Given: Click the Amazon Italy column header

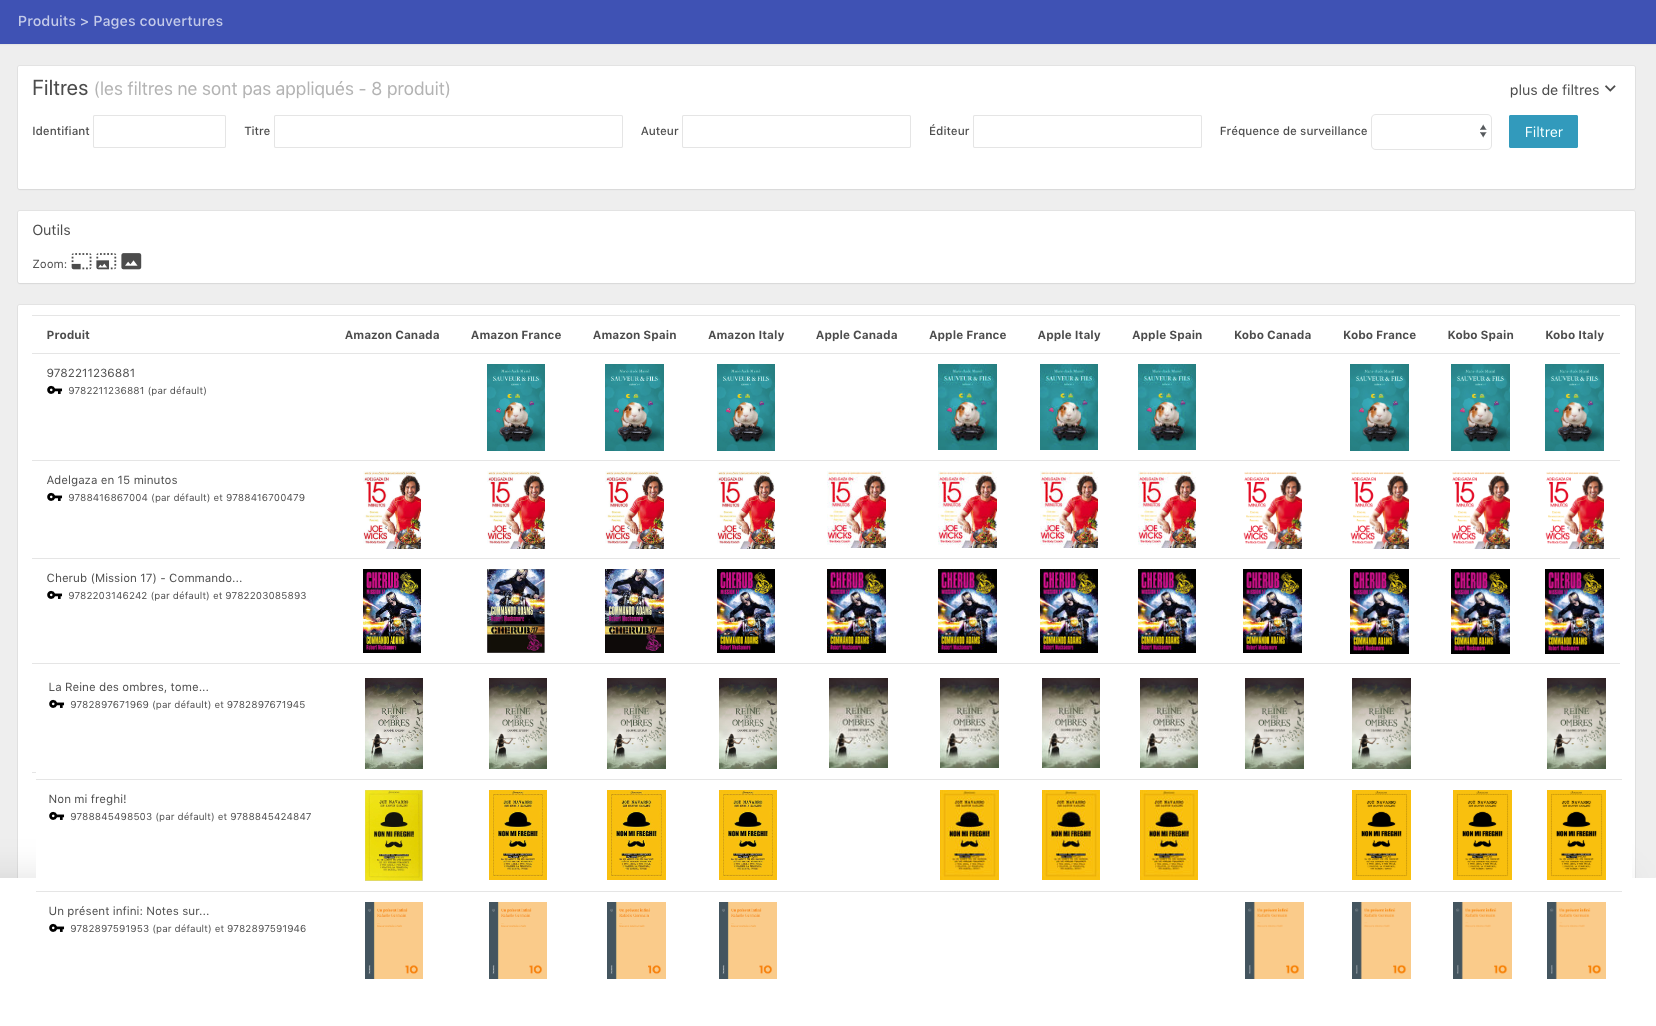Looking at the screenshot, I should [x=746, y=335].
